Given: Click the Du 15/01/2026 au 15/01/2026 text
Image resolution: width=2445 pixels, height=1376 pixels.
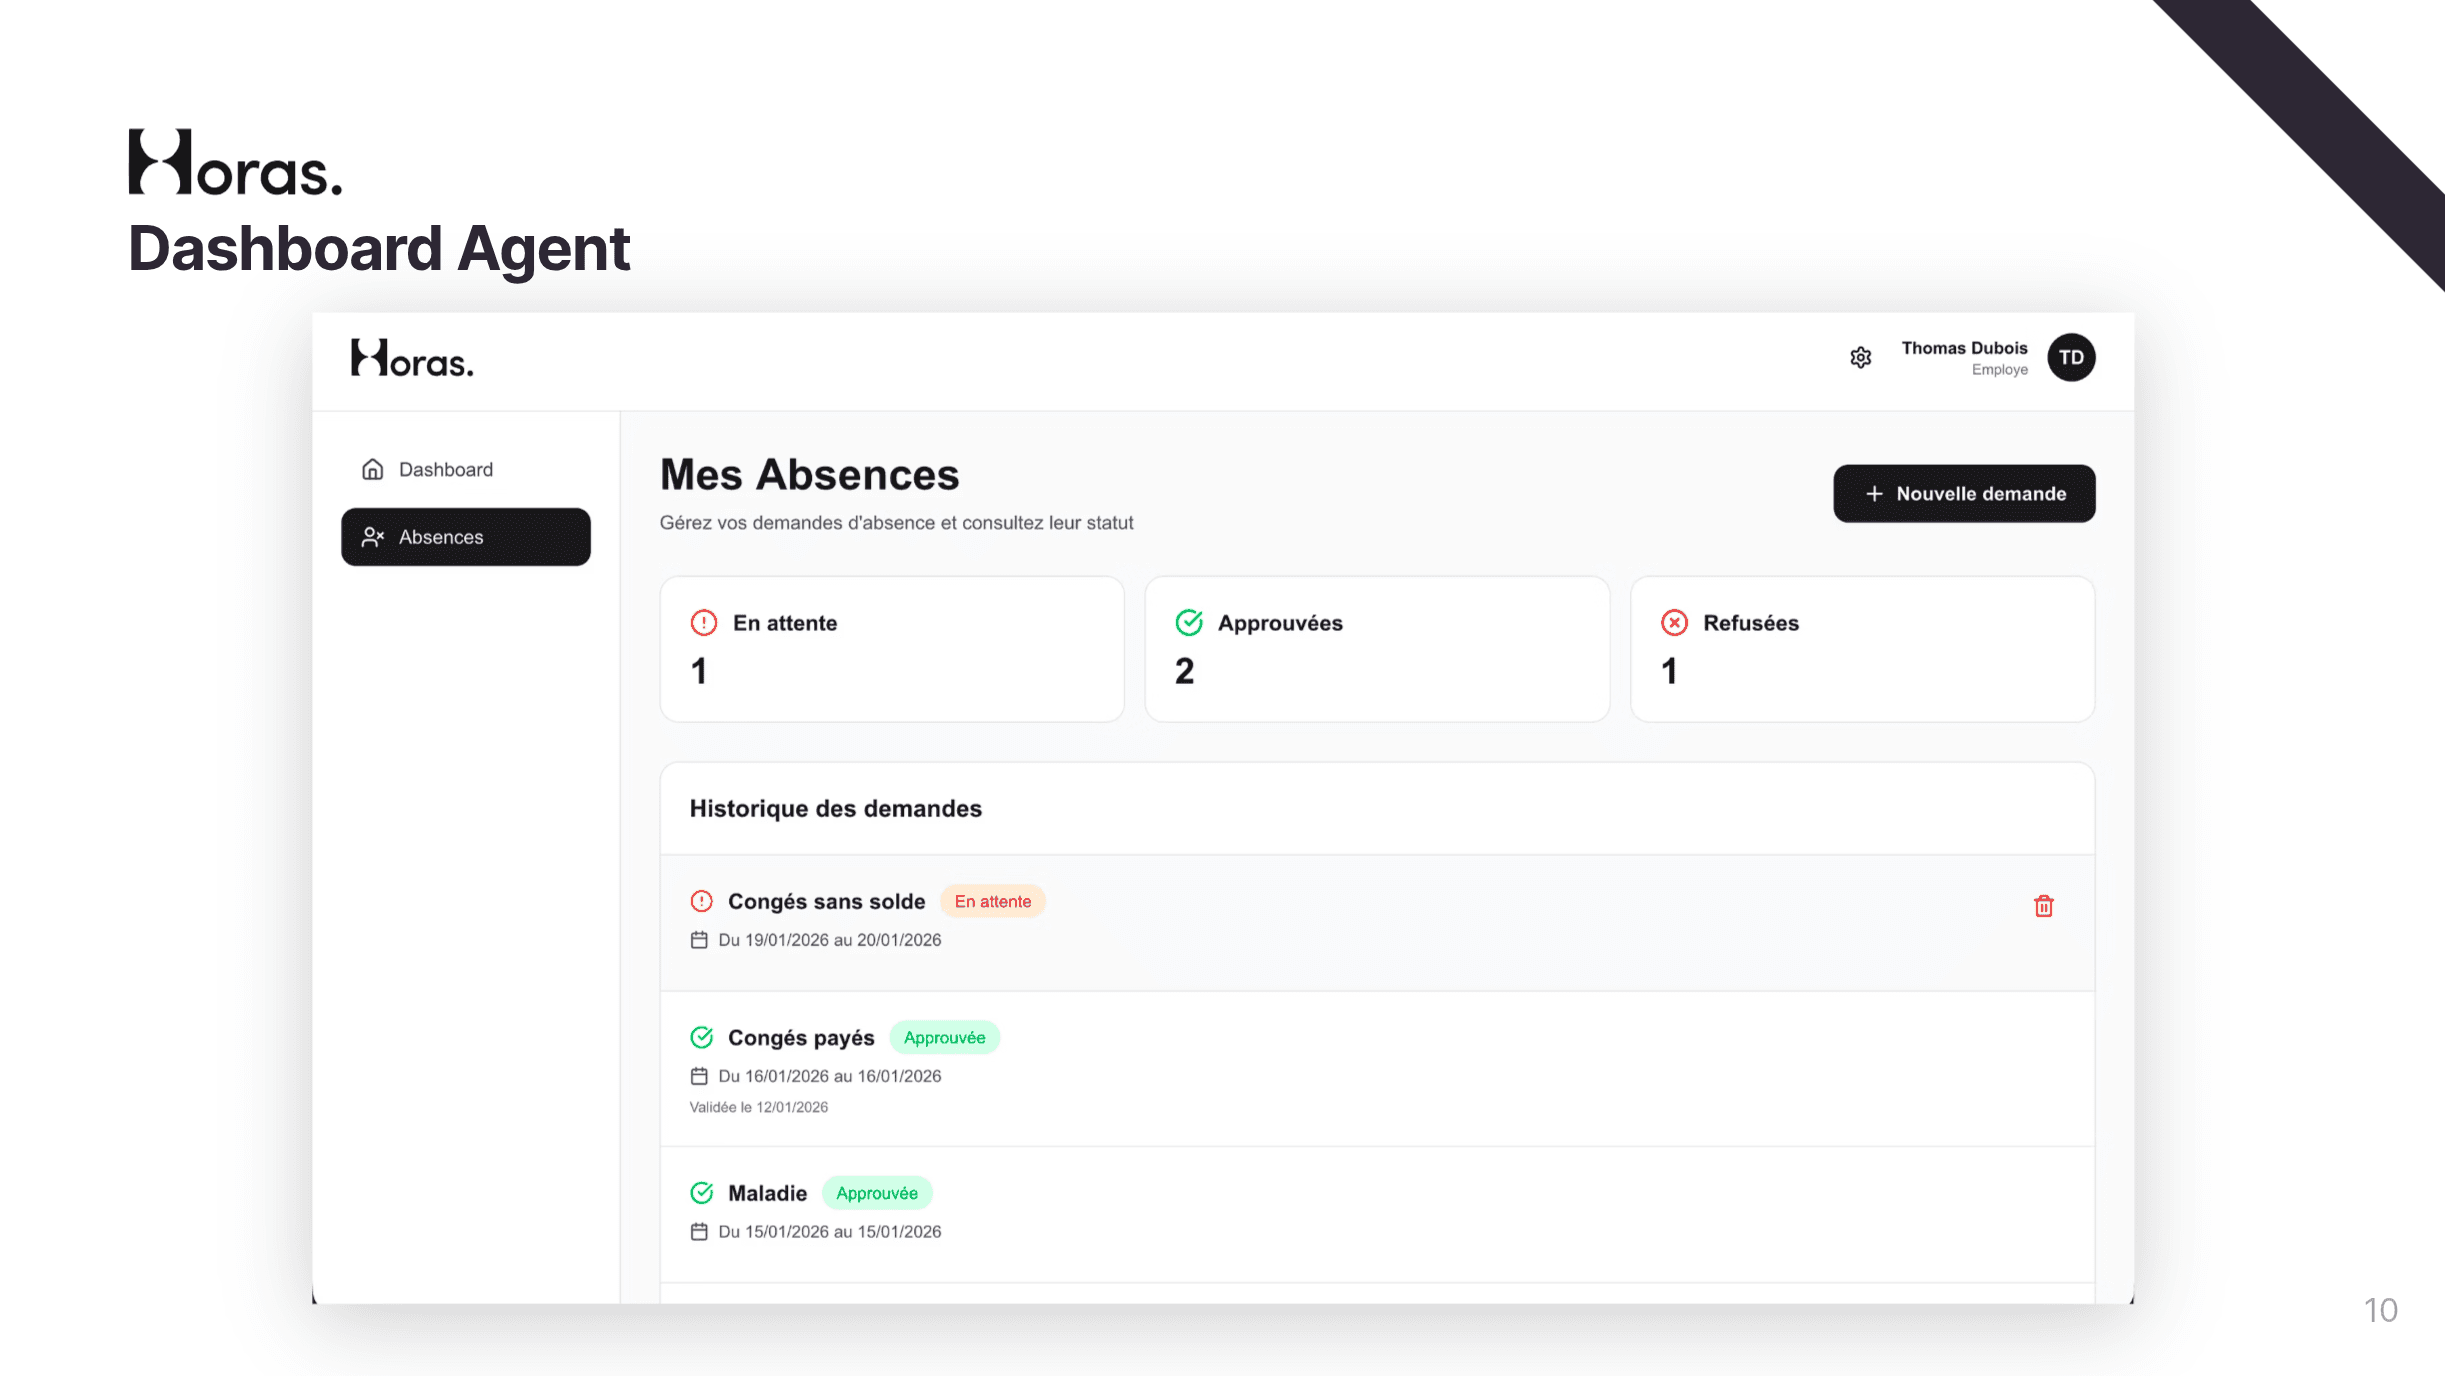Looking at the screenshot, I should (x=830, y=1232).
